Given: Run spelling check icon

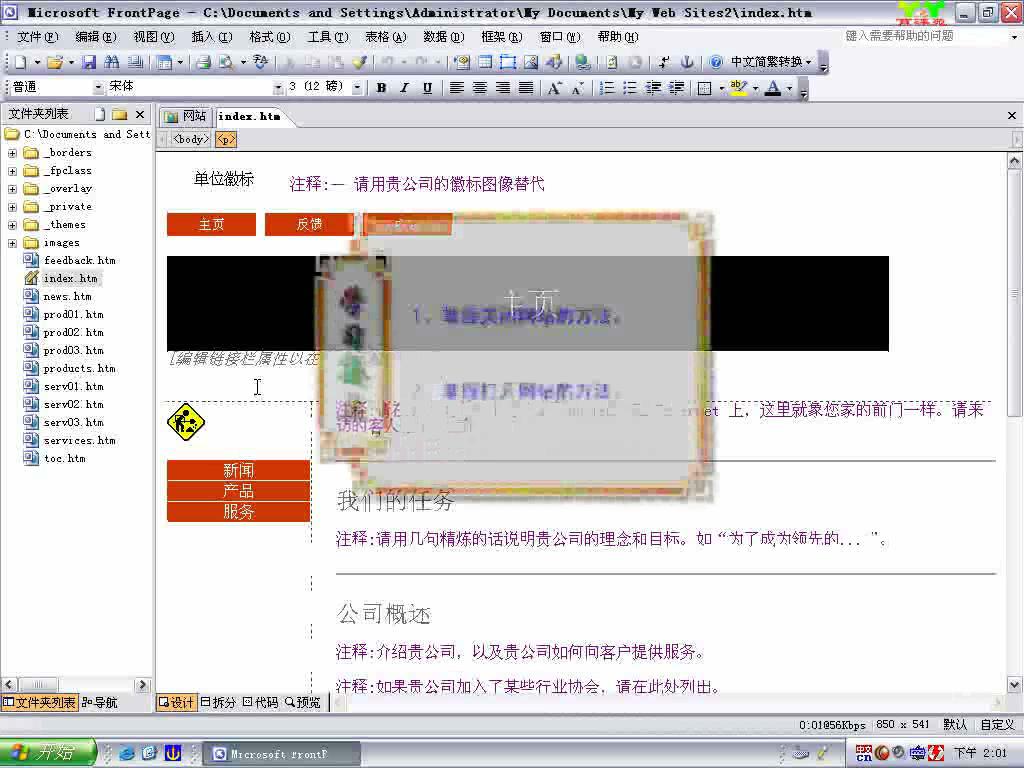Looking at the screenshot, I should click(261, 62).
